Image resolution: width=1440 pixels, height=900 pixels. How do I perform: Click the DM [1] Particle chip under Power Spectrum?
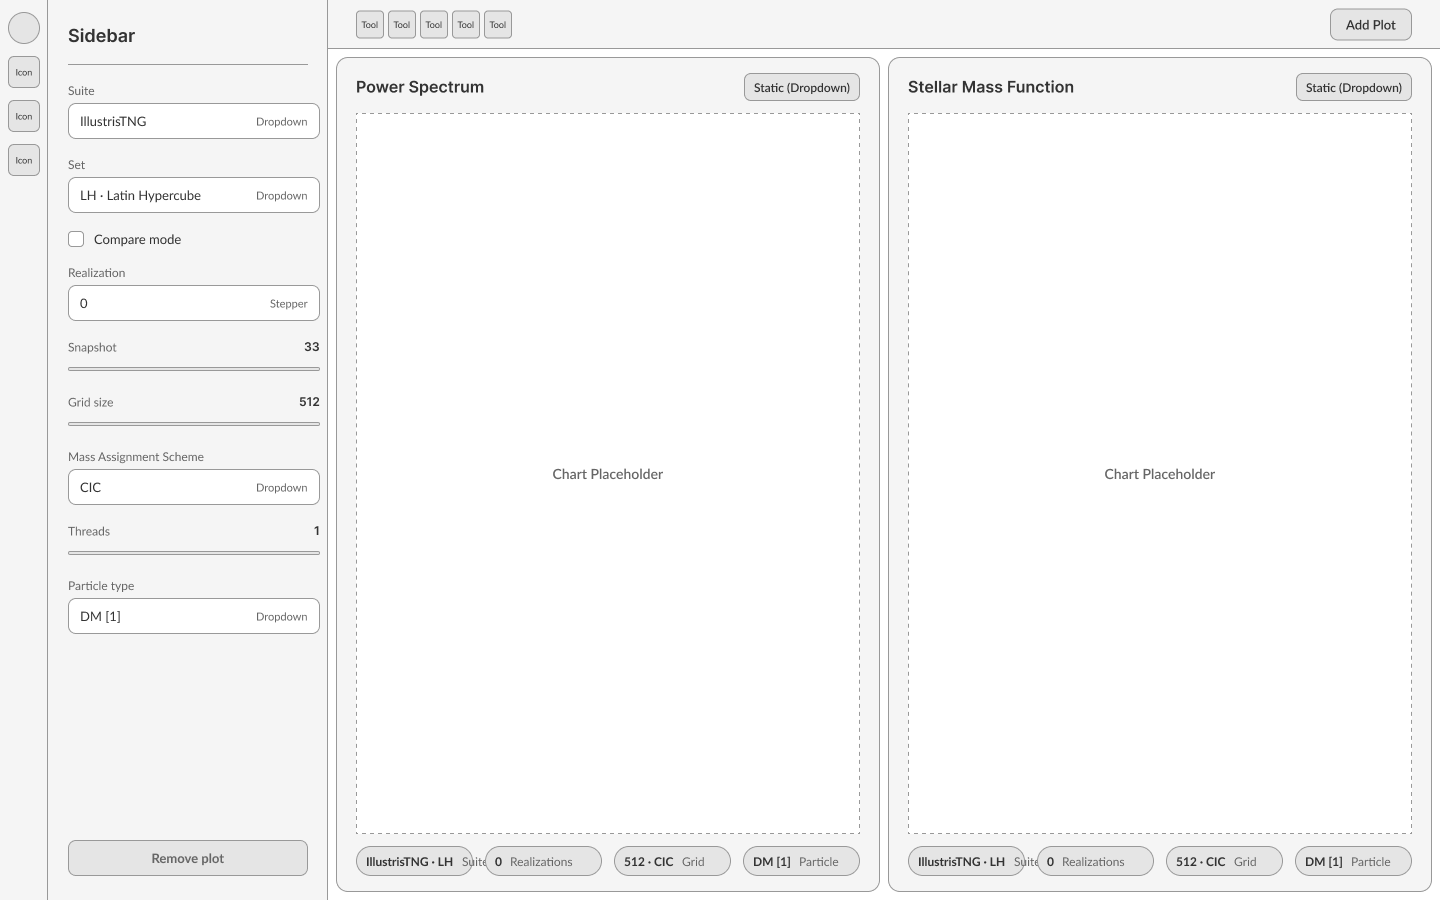coord(801,861)
